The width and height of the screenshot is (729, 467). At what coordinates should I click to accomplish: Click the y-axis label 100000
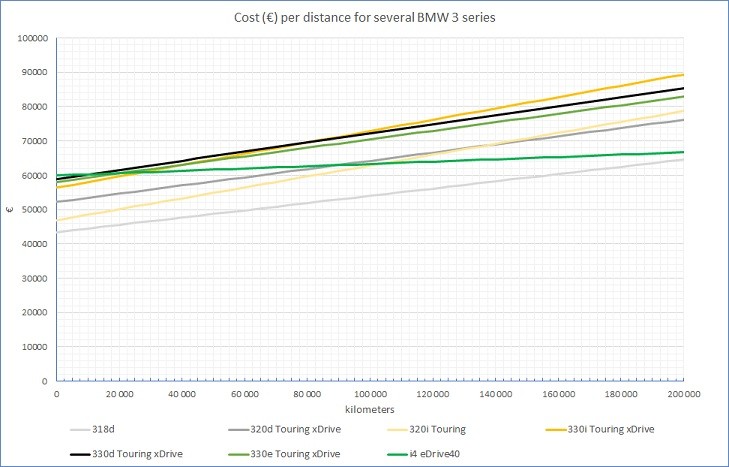[x=33, y=38]
